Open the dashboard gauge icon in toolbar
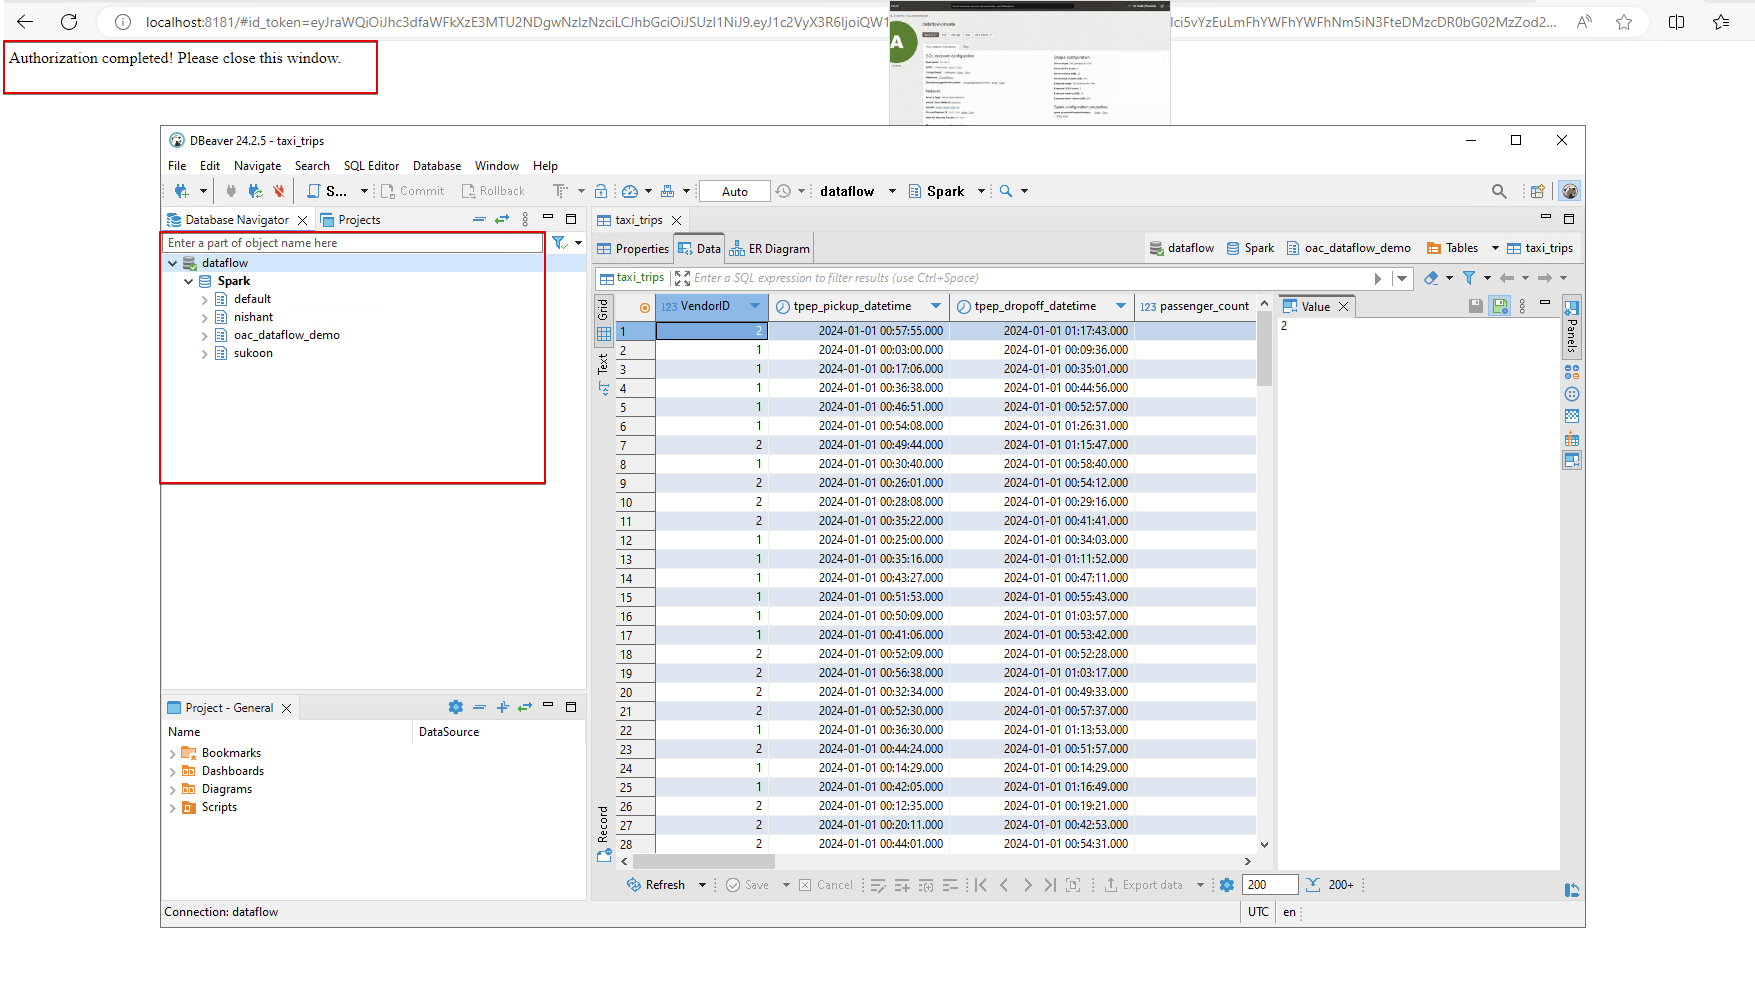The height and width of the screenshot is (986, 1755). [x=630, y=191]
